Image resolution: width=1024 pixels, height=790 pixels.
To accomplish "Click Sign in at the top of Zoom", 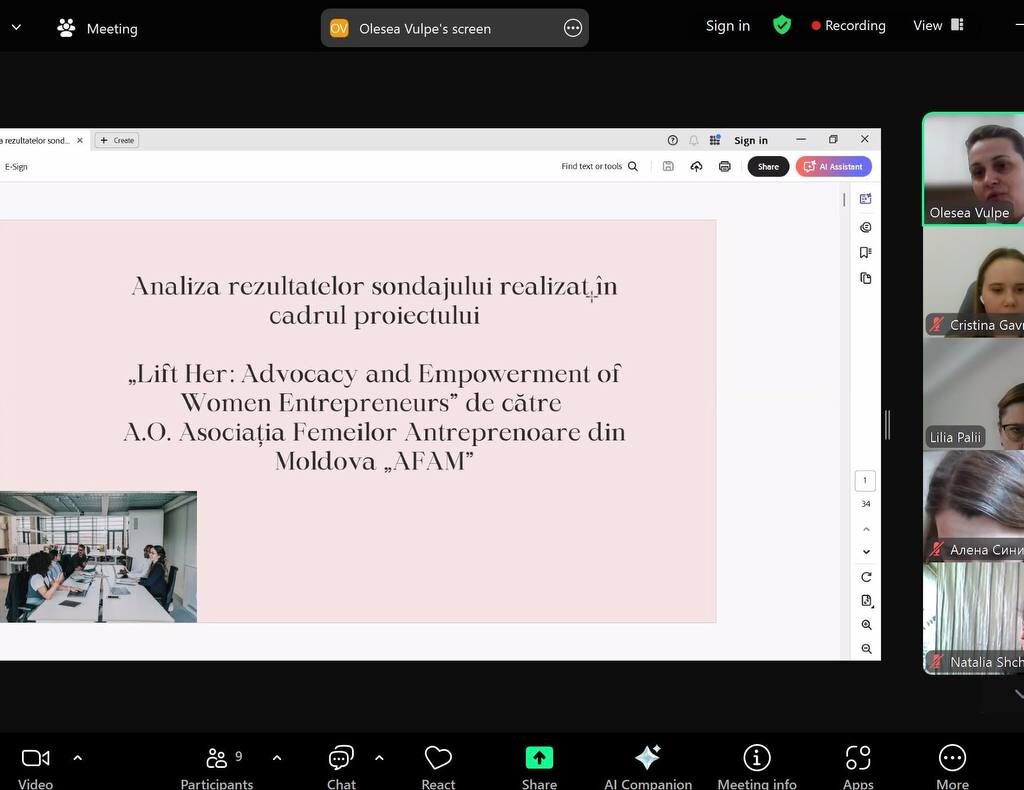I will point(727,26).
